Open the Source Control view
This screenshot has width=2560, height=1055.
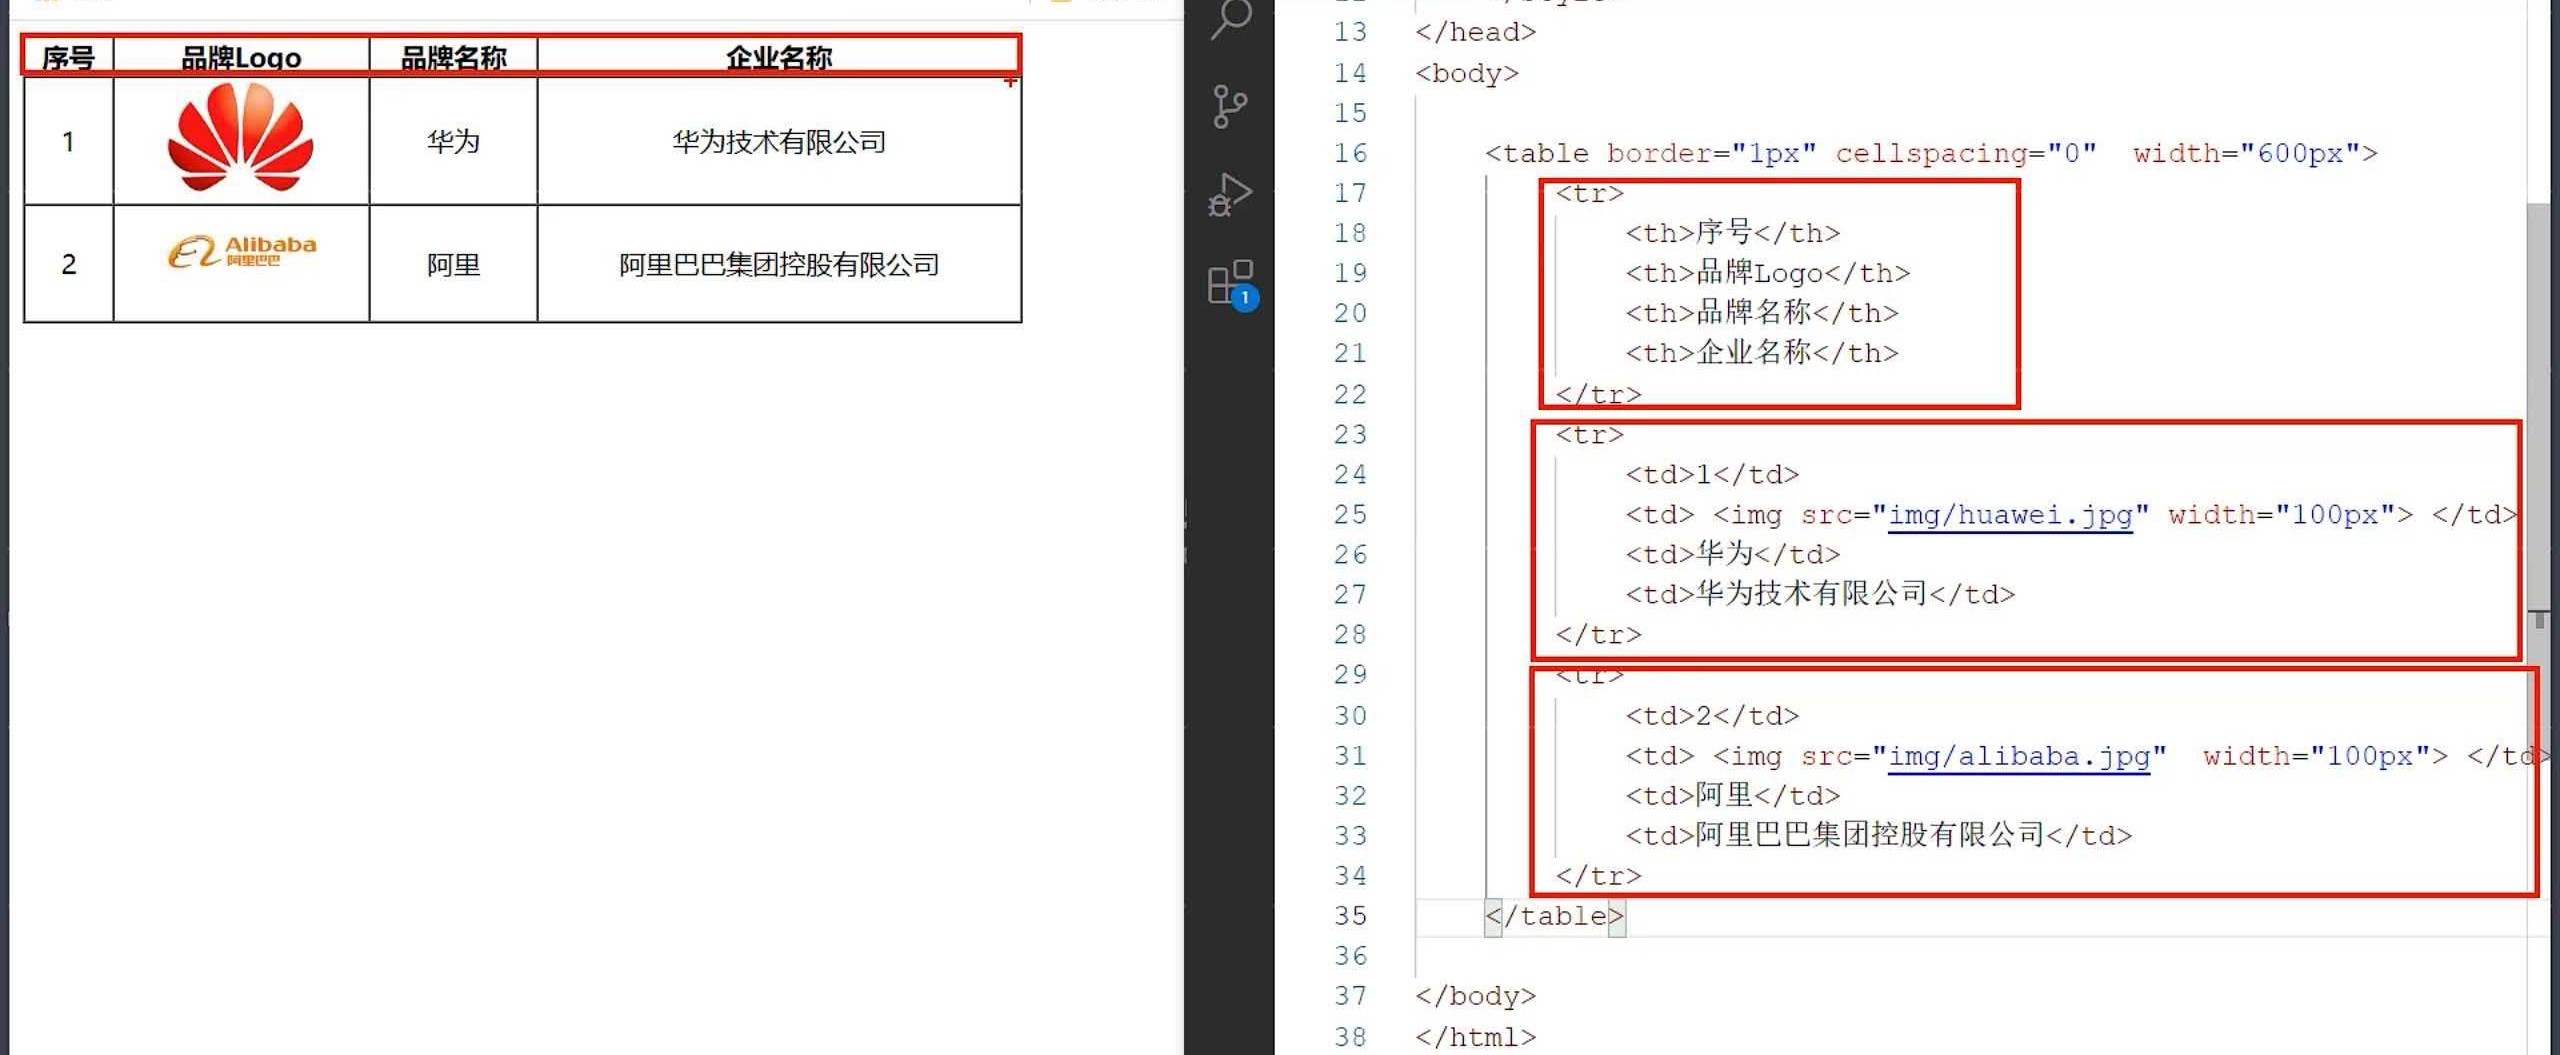click(1230, 106)
